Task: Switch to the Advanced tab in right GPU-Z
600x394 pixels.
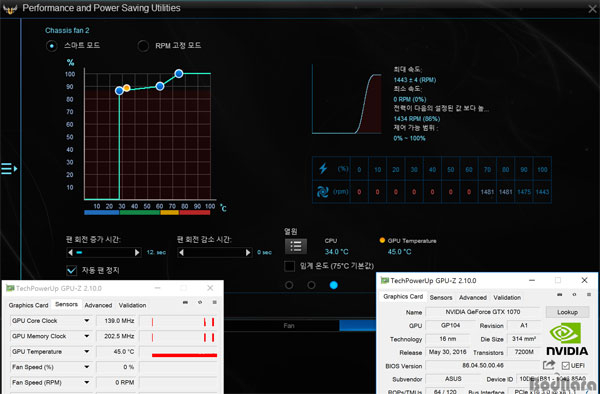Action: (473, 297)
